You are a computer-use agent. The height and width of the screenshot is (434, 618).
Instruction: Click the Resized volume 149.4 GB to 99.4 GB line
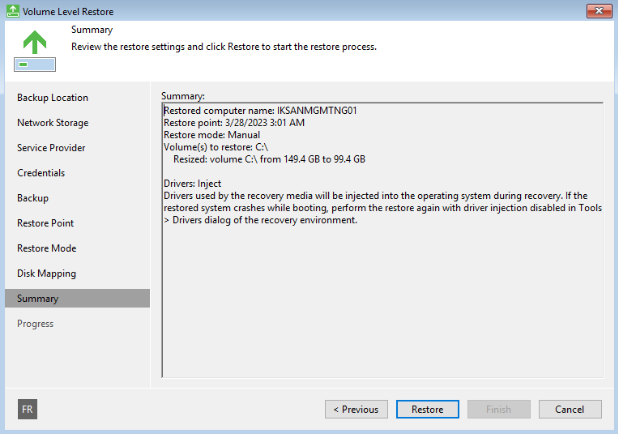[x=269, y=159]
